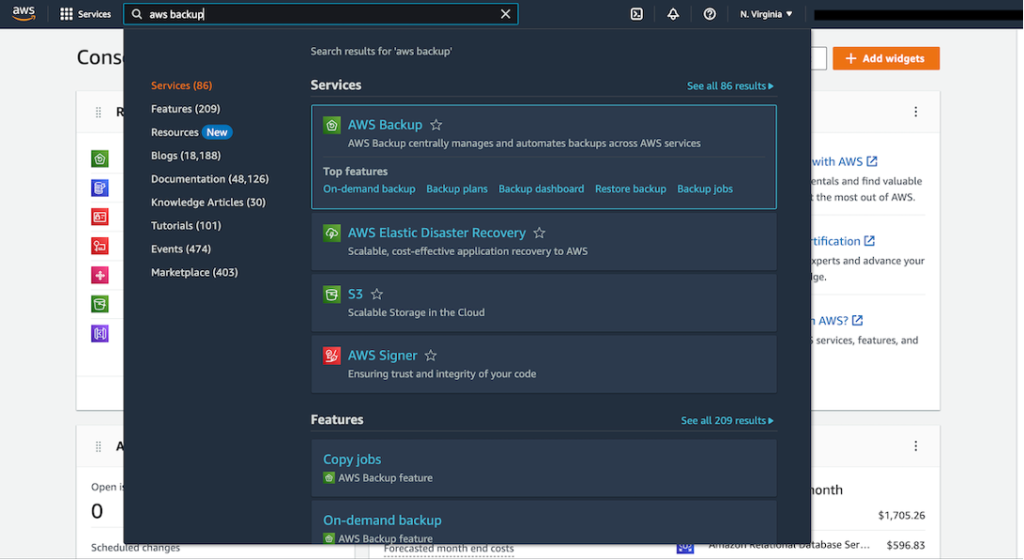
Task: Open the S3 service link
Action: tap(355, 294)
